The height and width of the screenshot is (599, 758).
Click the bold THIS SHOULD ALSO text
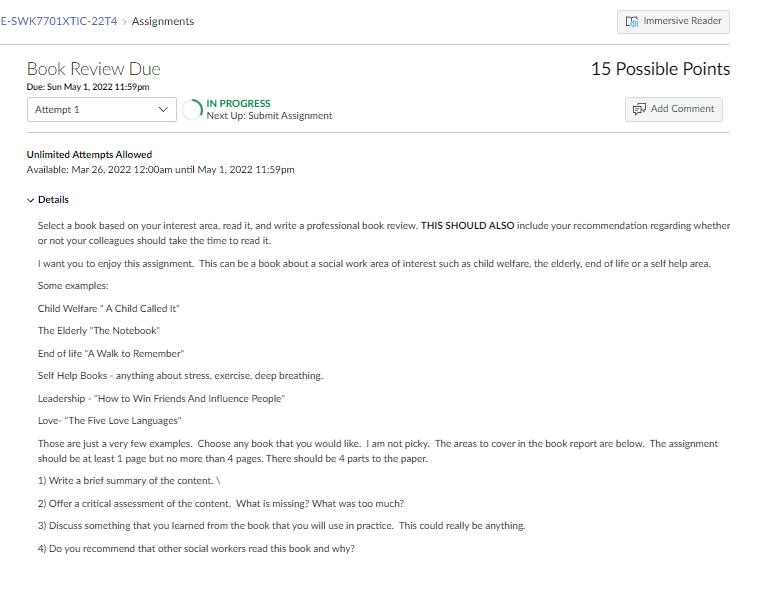point(467,226)
